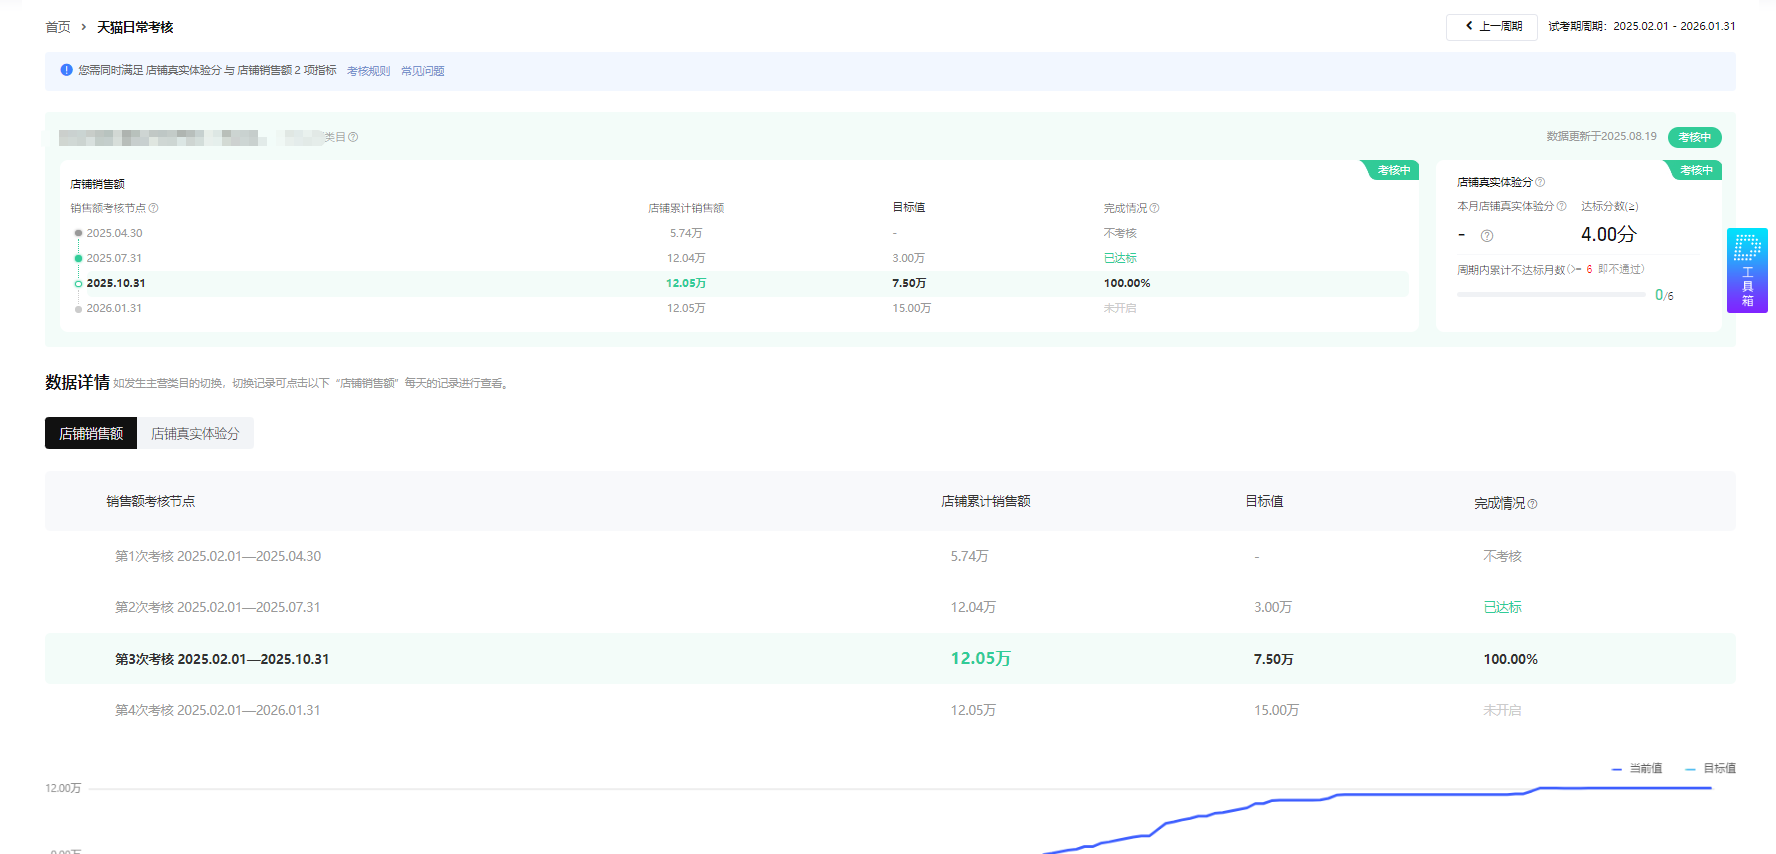Toggle the 目标值 legend item on the chart
This screenshot has width=1776, height=854.
click(x=1711, y=768)
